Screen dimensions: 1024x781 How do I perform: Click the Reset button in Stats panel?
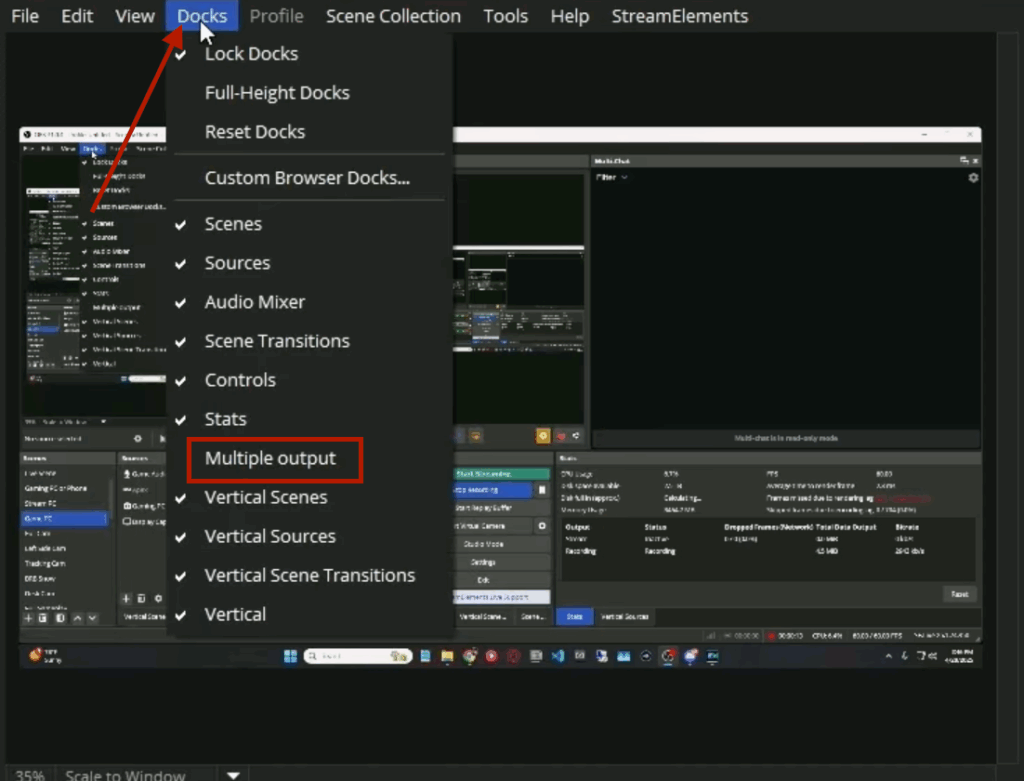959,594
